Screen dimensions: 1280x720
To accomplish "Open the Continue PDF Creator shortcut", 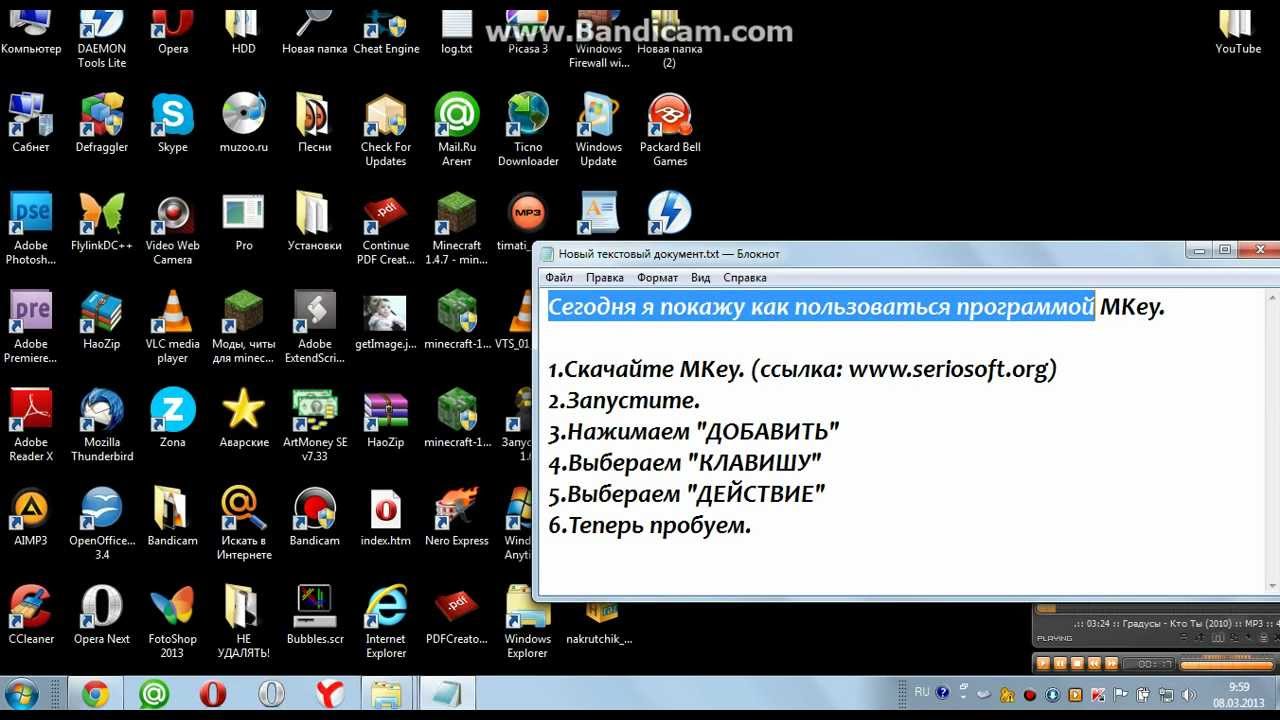I will (386, 228).
